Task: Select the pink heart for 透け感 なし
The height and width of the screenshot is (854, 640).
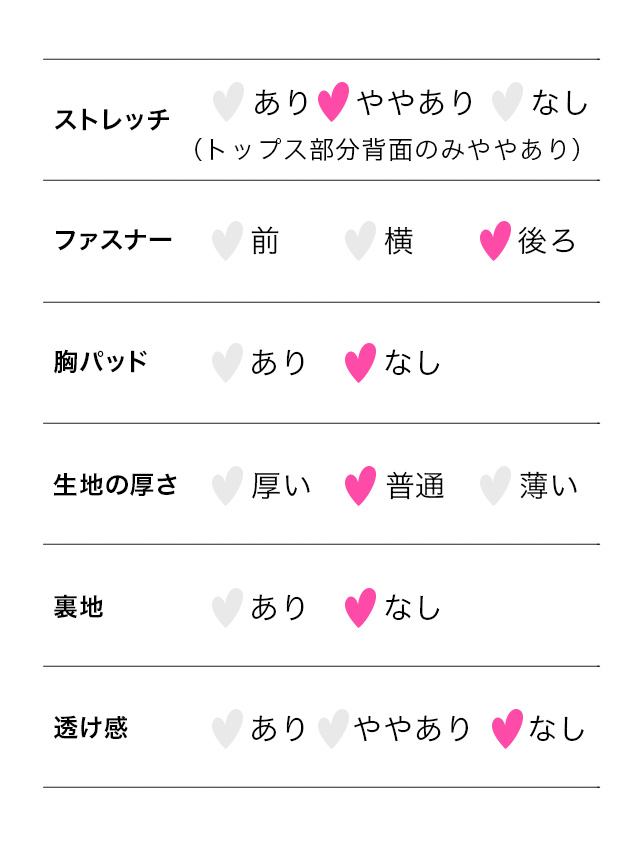Action: 507,729
